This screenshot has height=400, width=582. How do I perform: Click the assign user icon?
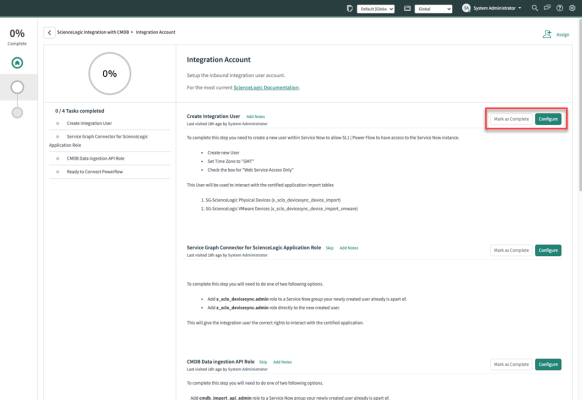pos(547,34)
